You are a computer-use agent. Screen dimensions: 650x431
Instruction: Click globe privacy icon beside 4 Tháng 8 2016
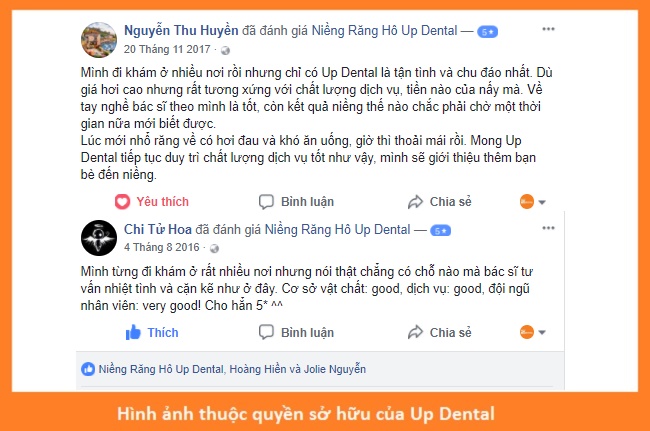(214, 248)
